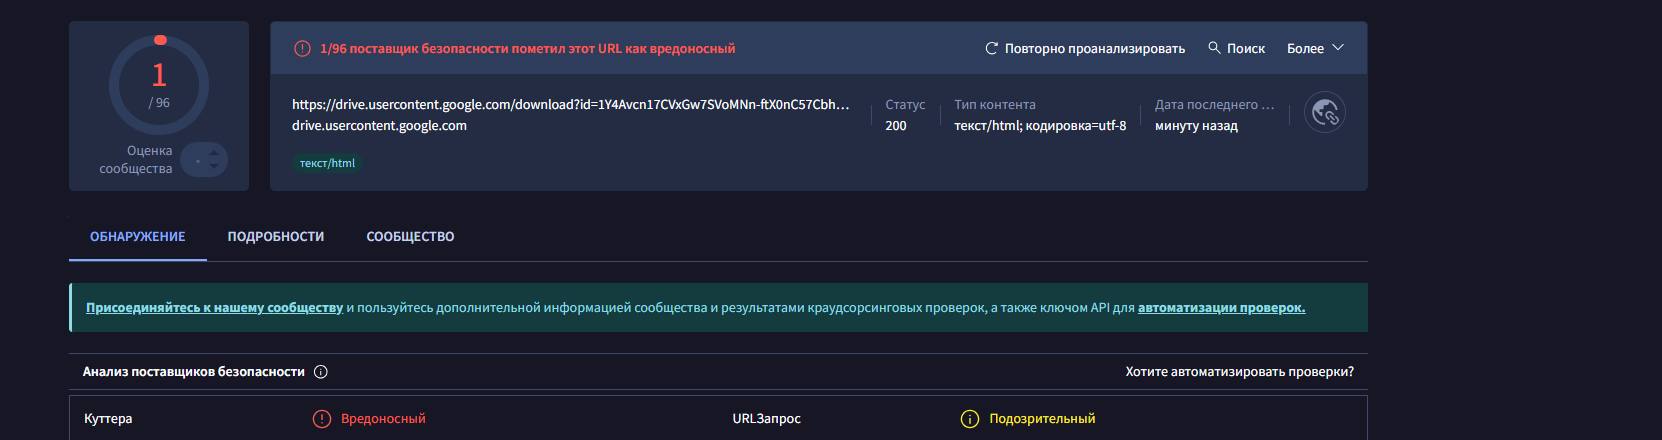The image size is (1662, 440).
Task: Click Хотите автоматизировать проверки? link
Action: [x=1239, y=372]
